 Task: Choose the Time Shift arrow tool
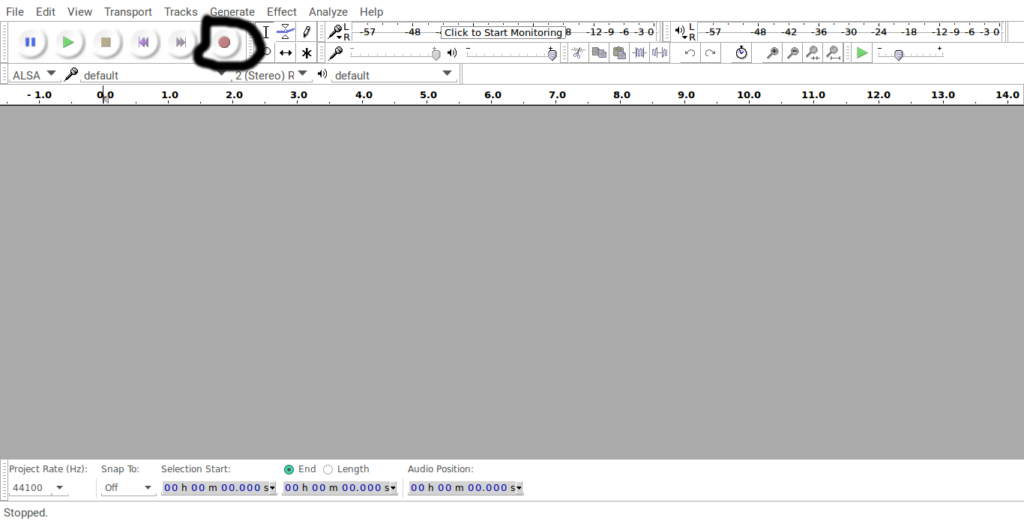tap(286, 53)
